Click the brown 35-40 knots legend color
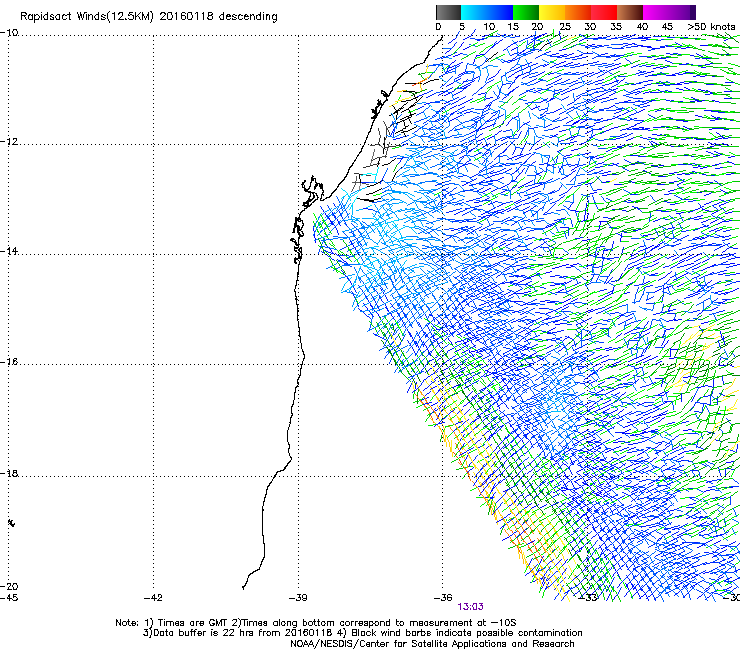740x650 pixels. (630, 12)
